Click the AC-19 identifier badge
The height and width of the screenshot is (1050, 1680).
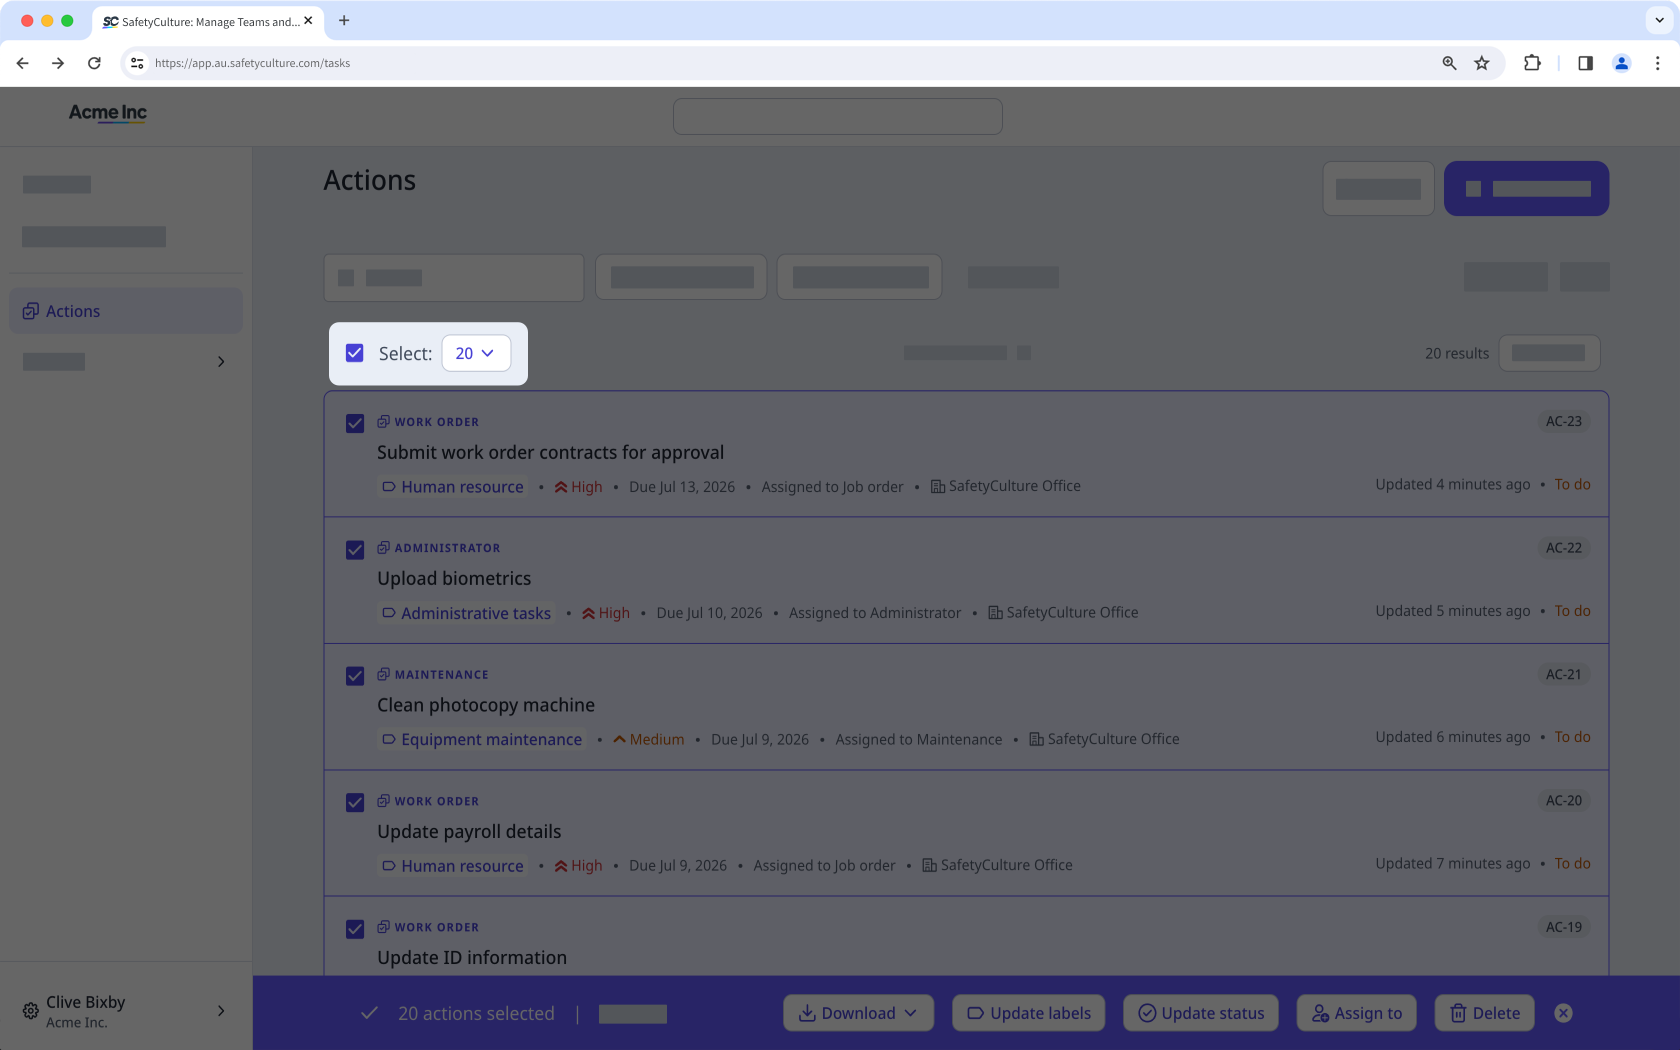tap(1564, 927)
